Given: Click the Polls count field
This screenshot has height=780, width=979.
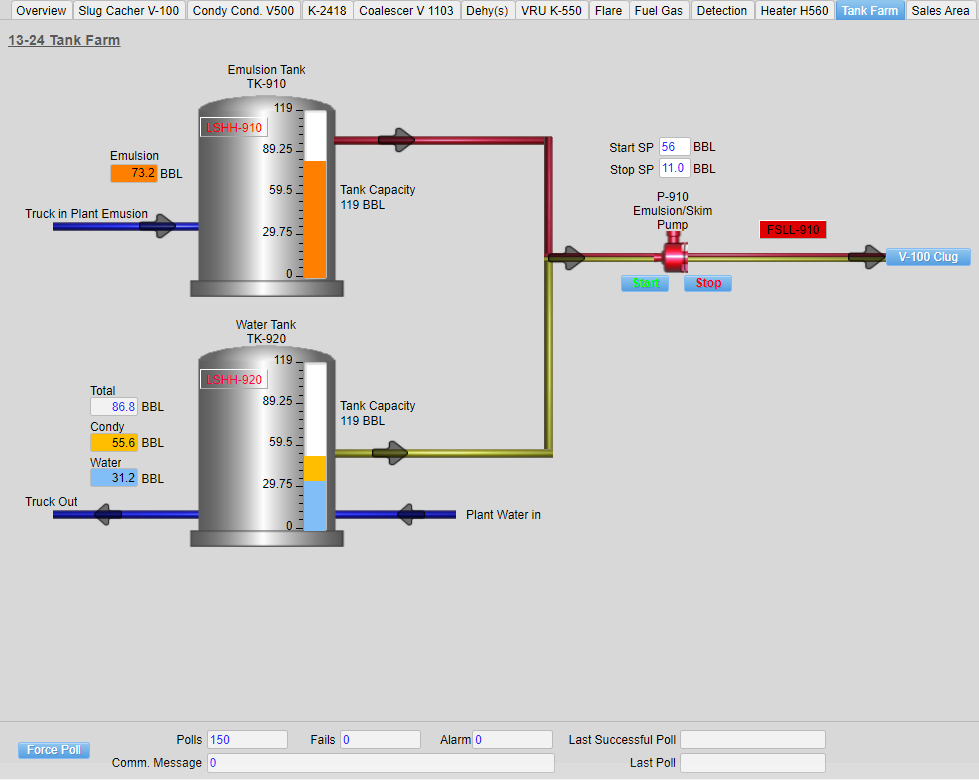Looking at the screenshot, I should pyautogui.click(x=247, y=739).
